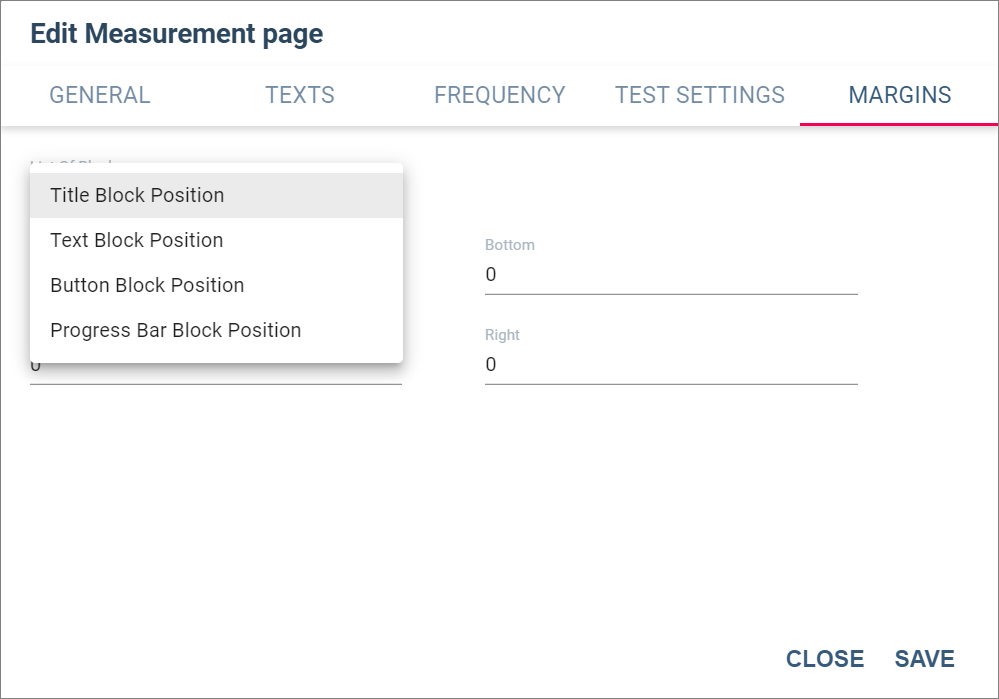Click the Bottom field label

coord(510,245)
